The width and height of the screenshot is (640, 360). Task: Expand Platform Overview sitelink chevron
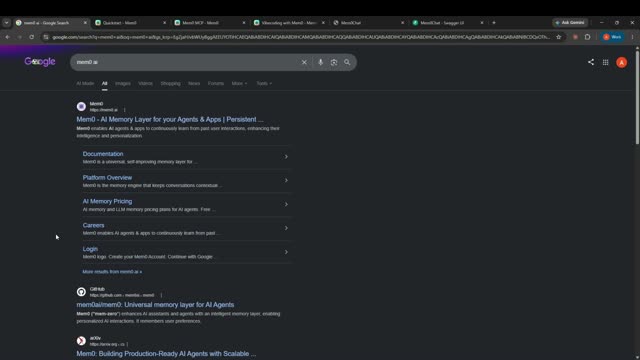pos(286,180)
